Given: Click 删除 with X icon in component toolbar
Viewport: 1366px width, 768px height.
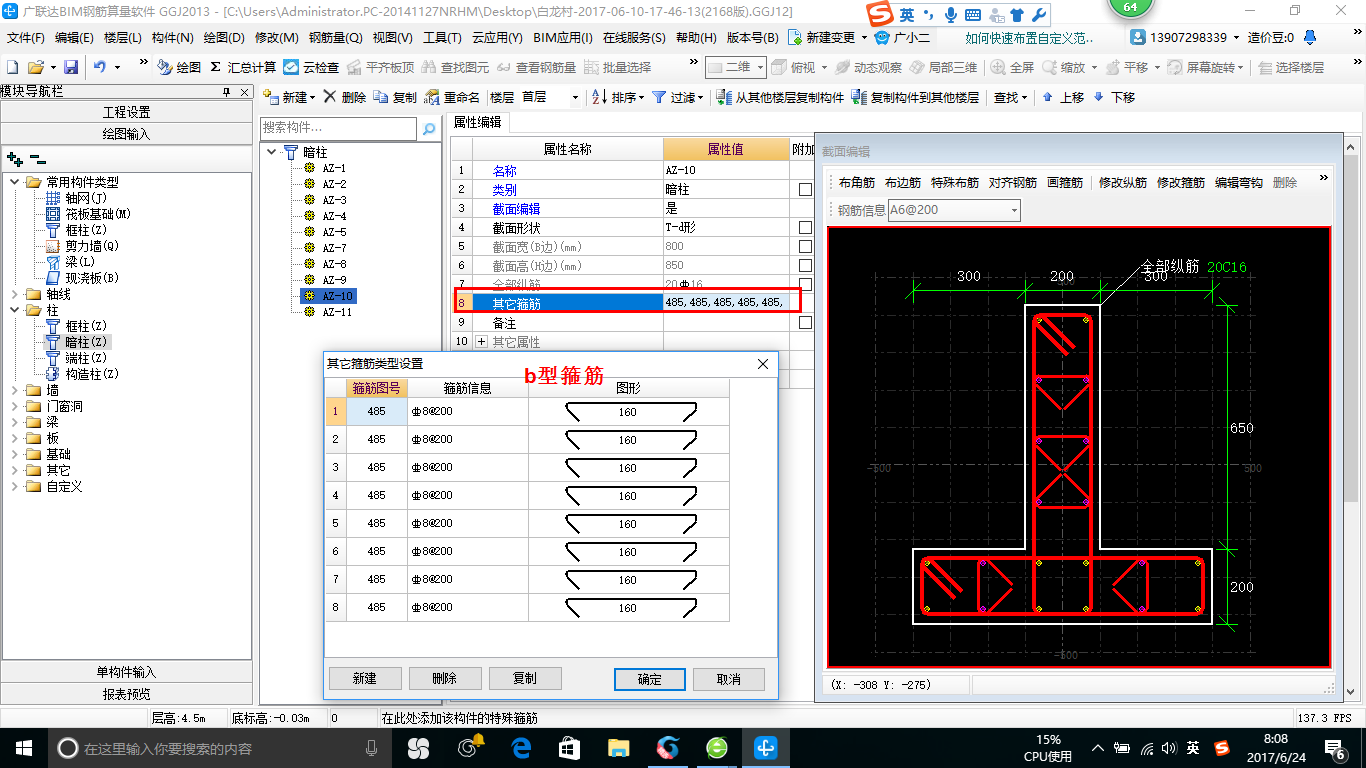Looking at the screenshot, I should [345, 97].
